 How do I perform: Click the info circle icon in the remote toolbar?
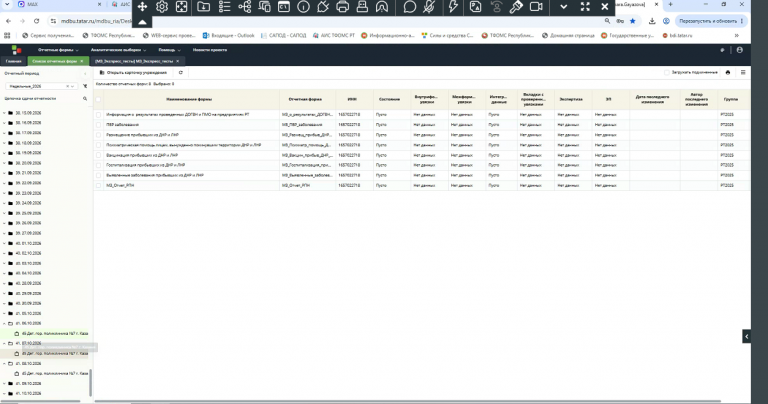click(303, 7)
